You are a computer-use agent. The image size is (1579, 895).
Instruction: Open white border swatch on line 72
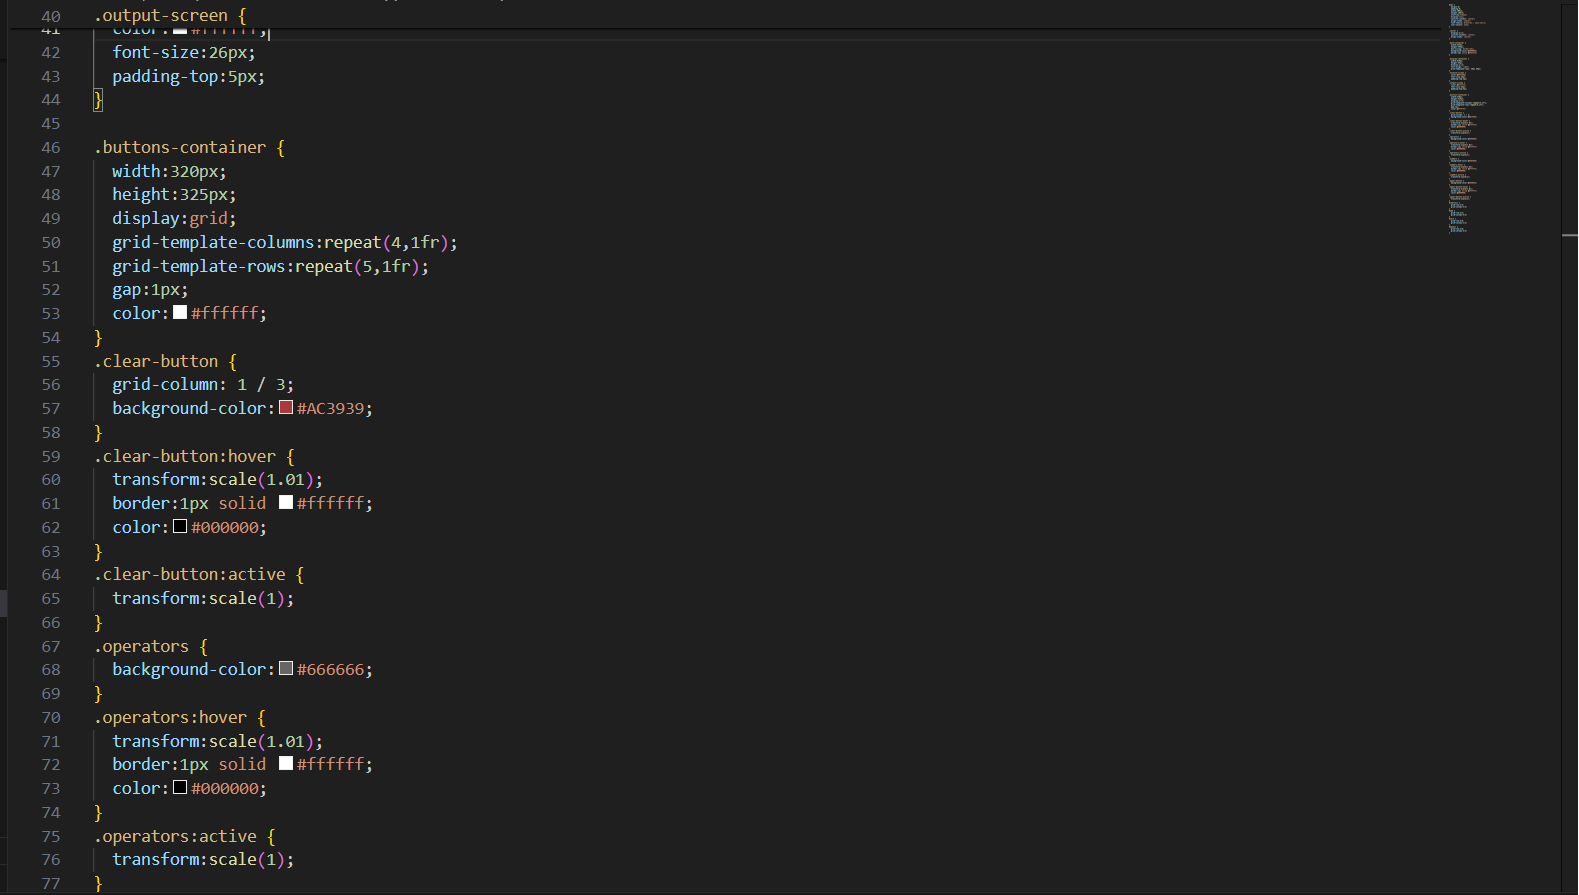click(x=286, y=764)
